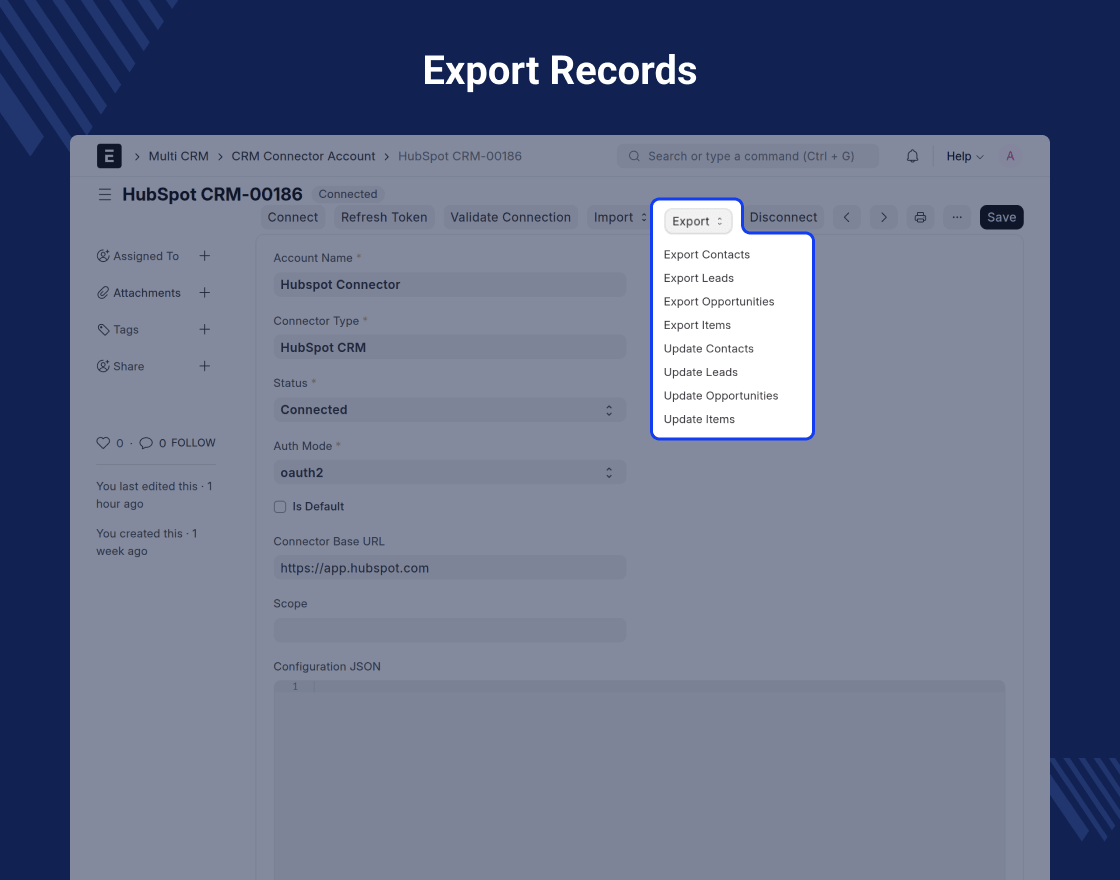Click the Assigned To sidebar label

pos(146,256)
